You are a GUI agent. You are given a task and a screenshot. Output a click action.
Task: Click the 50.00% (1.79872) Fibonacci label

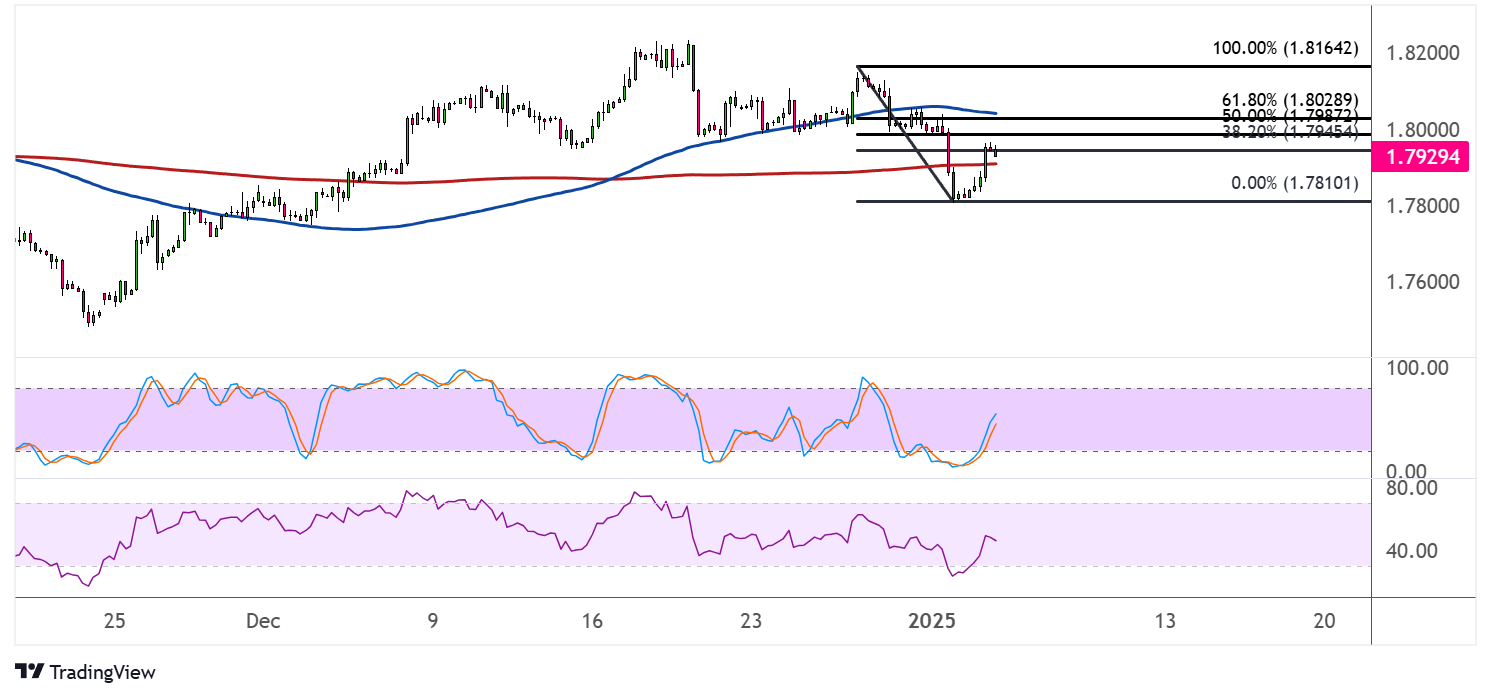click(1290, 116)
